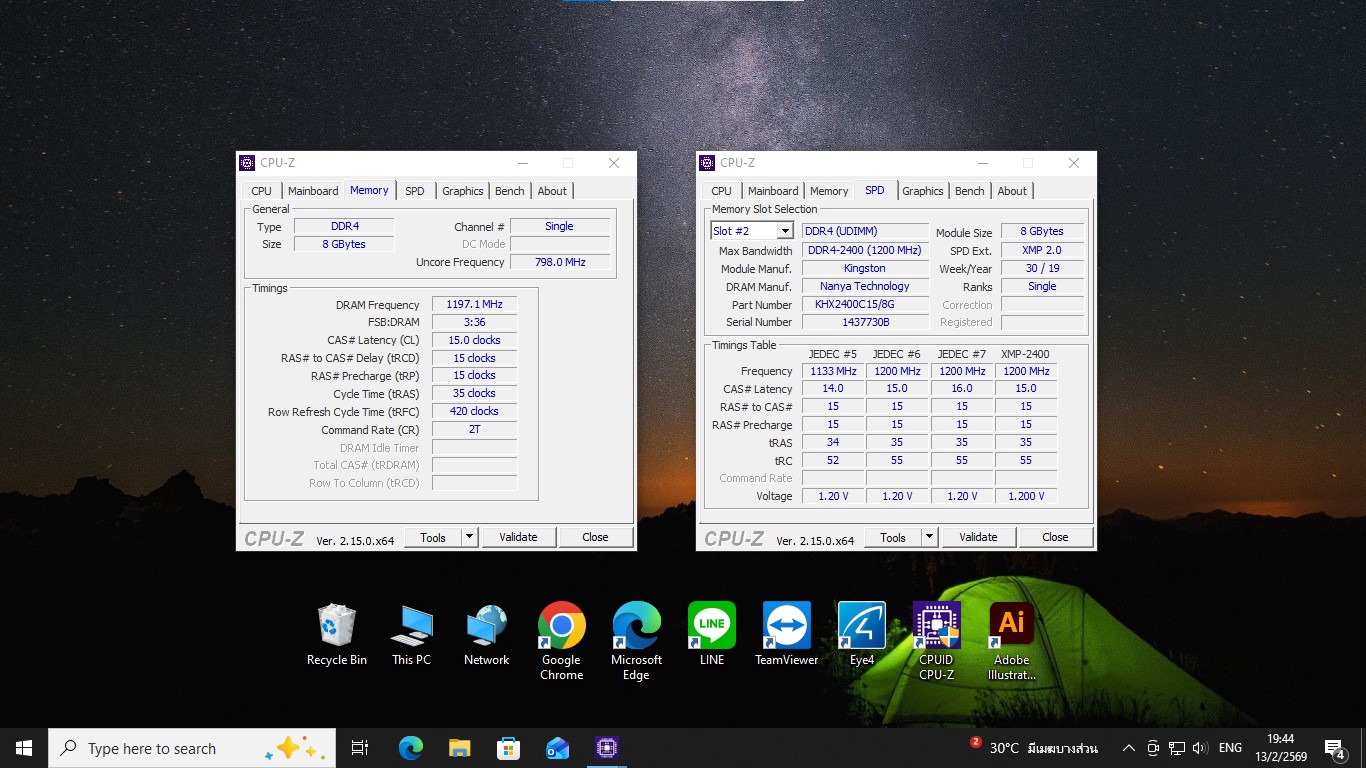The image size is (1366, 768).
Task: Select the Bench tab in SPD window
Action: (969, 191)
